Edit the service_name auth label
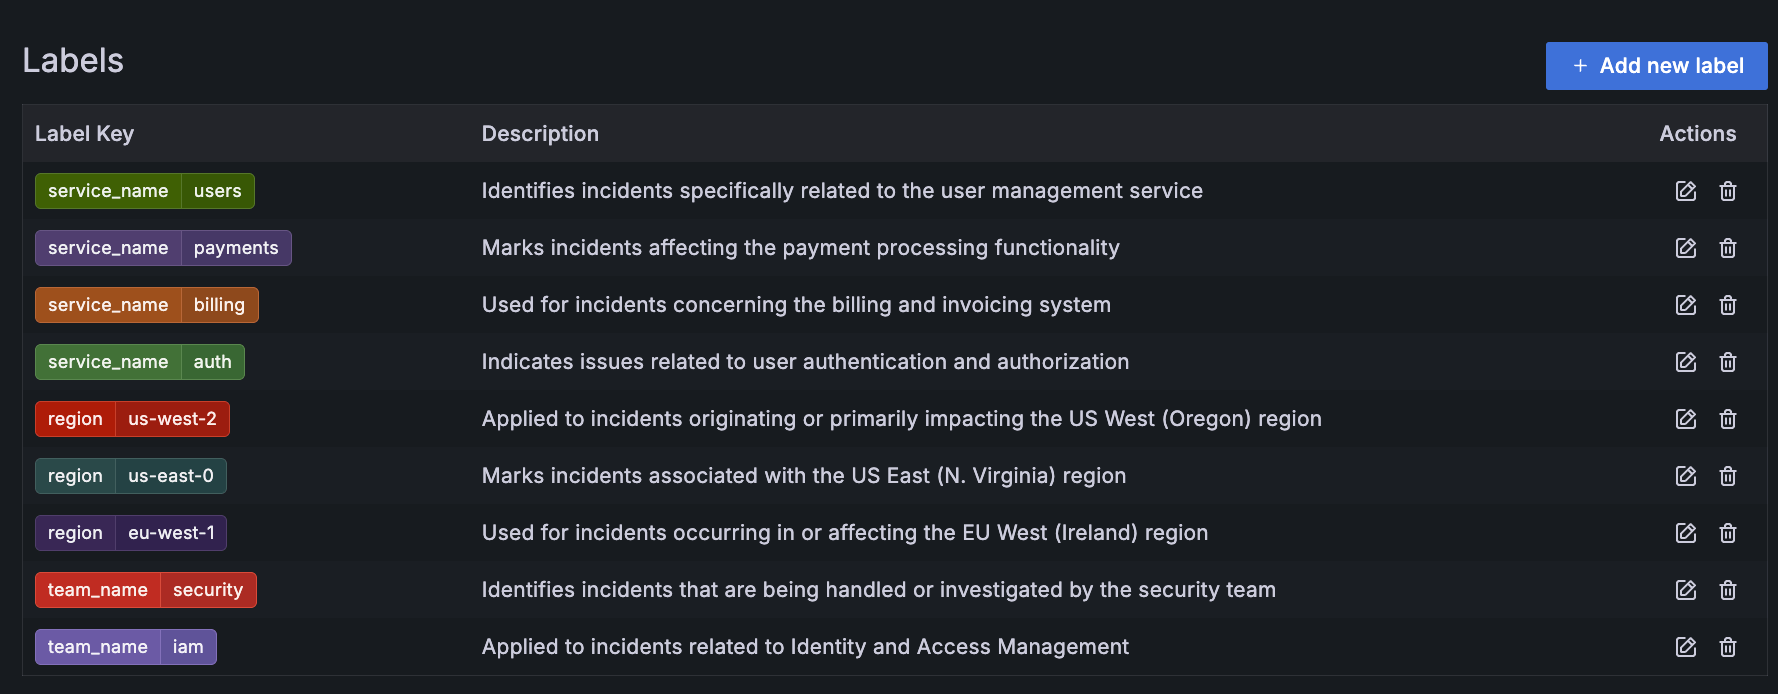 tap(1686, 362)
